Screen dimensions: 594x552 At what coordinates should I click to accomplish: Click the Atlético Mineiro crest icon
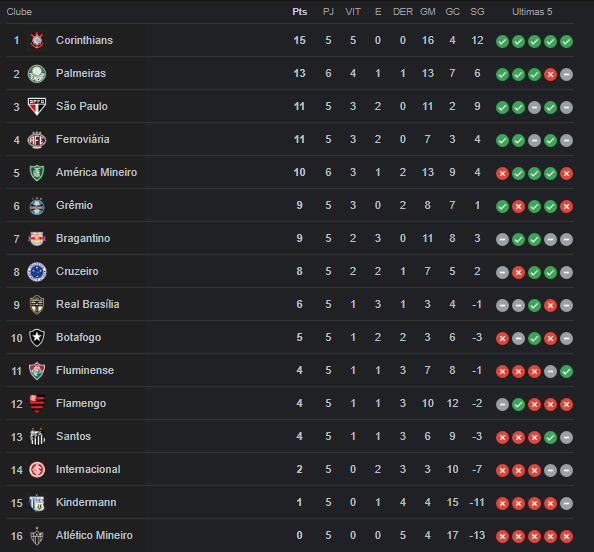37,536
